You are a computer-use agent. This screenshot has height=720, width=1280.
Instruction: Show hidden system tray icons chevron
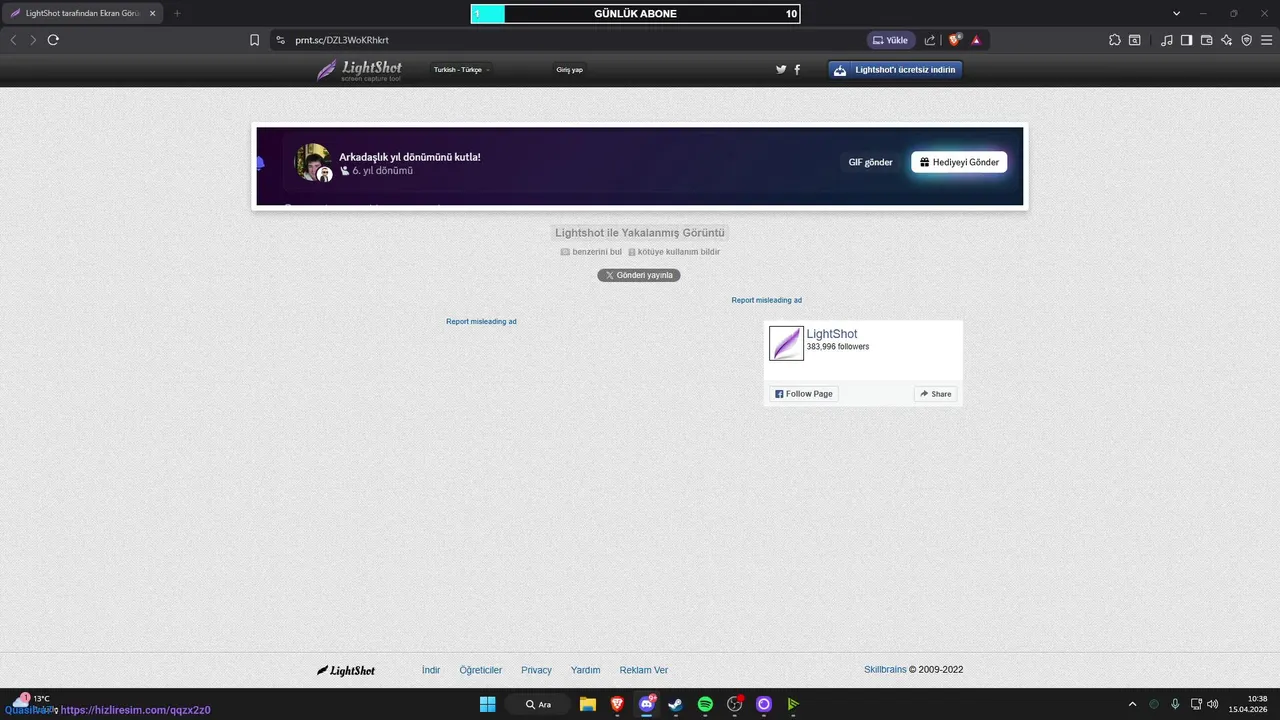click(x=1132, y=704)
